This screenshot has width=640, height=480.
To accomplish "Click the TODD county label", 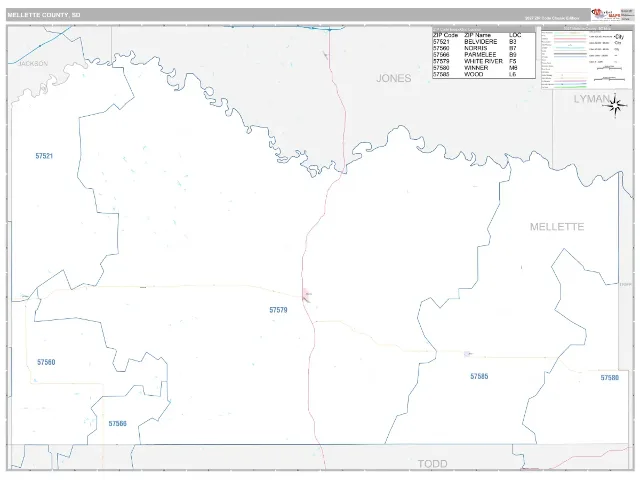I will point(432,464).
